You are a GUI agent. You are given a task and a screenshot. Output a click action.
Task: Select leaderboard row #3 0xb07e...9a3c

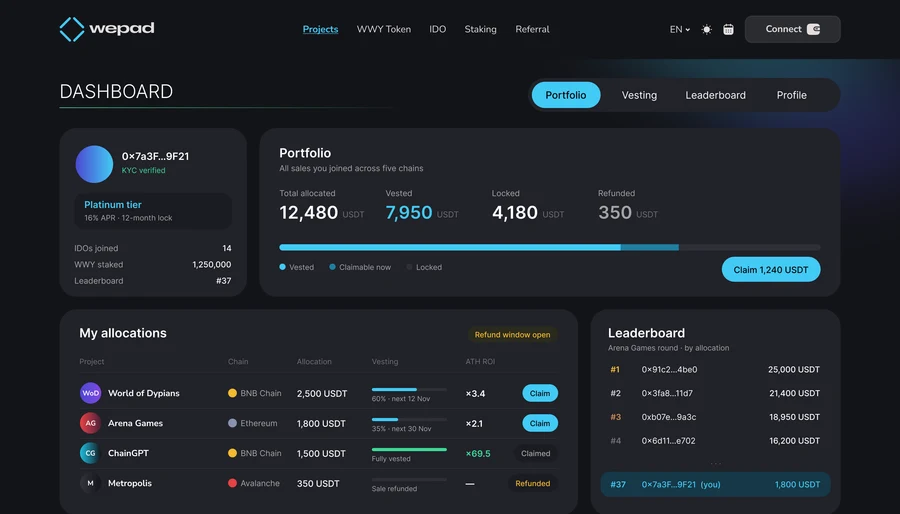(715, 417)
